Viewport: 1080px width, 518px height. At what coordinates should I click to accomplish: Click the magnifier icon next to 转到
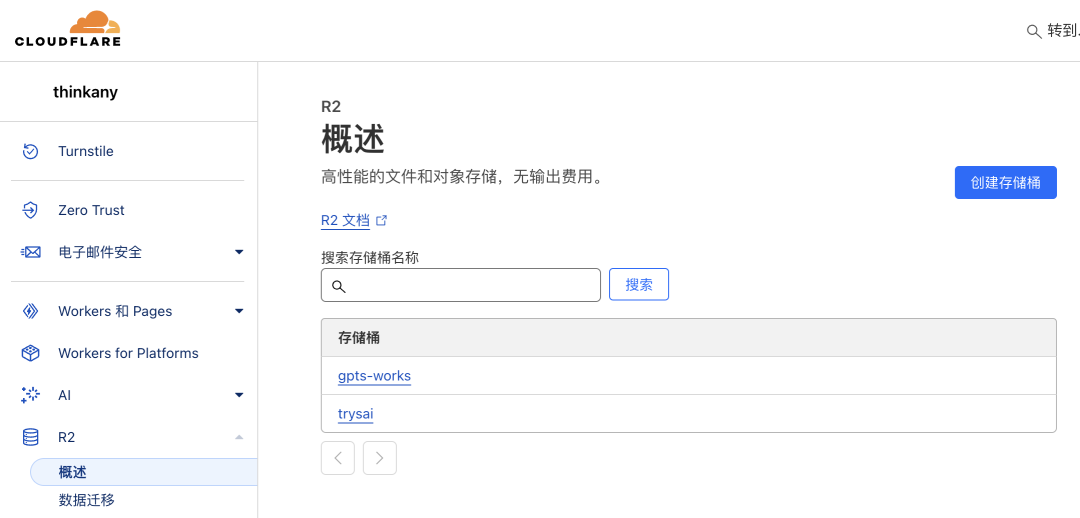click(1034, 31)
